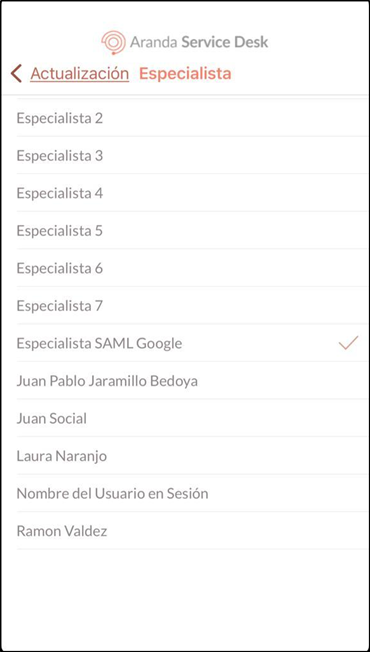This screenshot has width=370, height=652.
Task: Select Especialista 5 entry
Action: coord(192,230)
